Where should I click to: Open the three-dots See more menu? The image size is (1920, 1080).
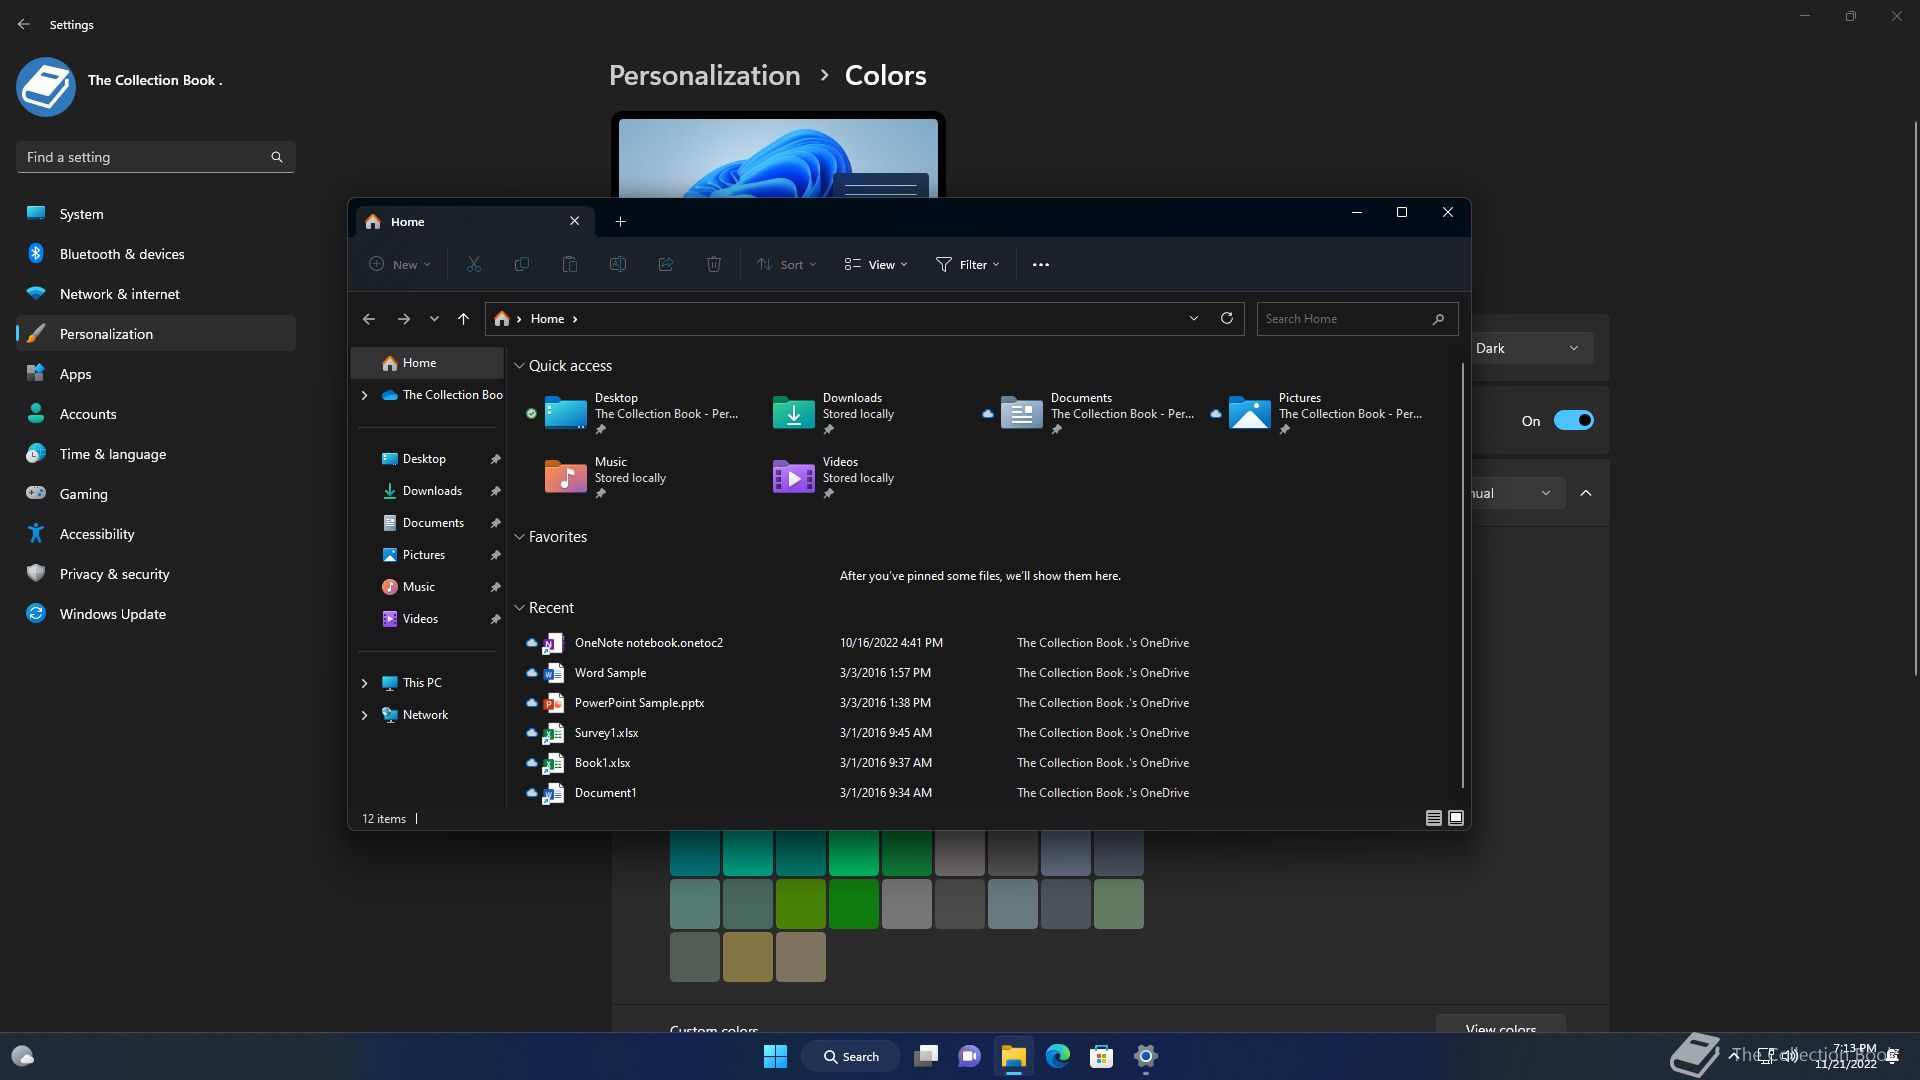click(x=1041, y=265)
